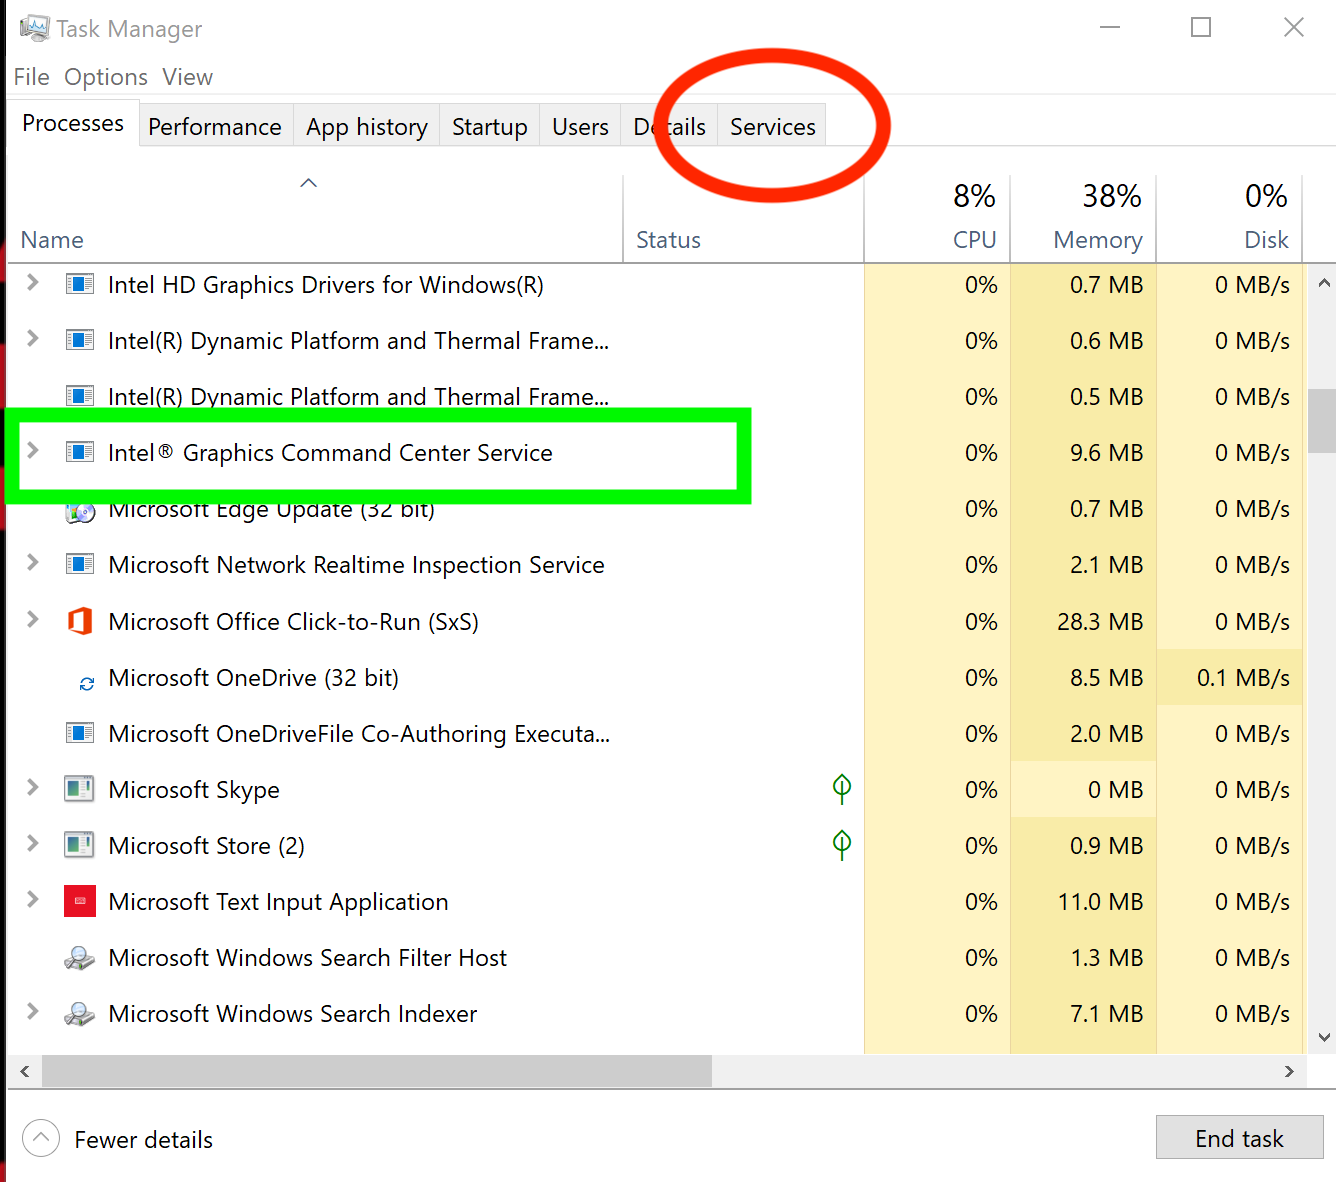Expand Microsoft Text Input Application row
Viewport: 1336px width, 1182px height.
[33, 900]
